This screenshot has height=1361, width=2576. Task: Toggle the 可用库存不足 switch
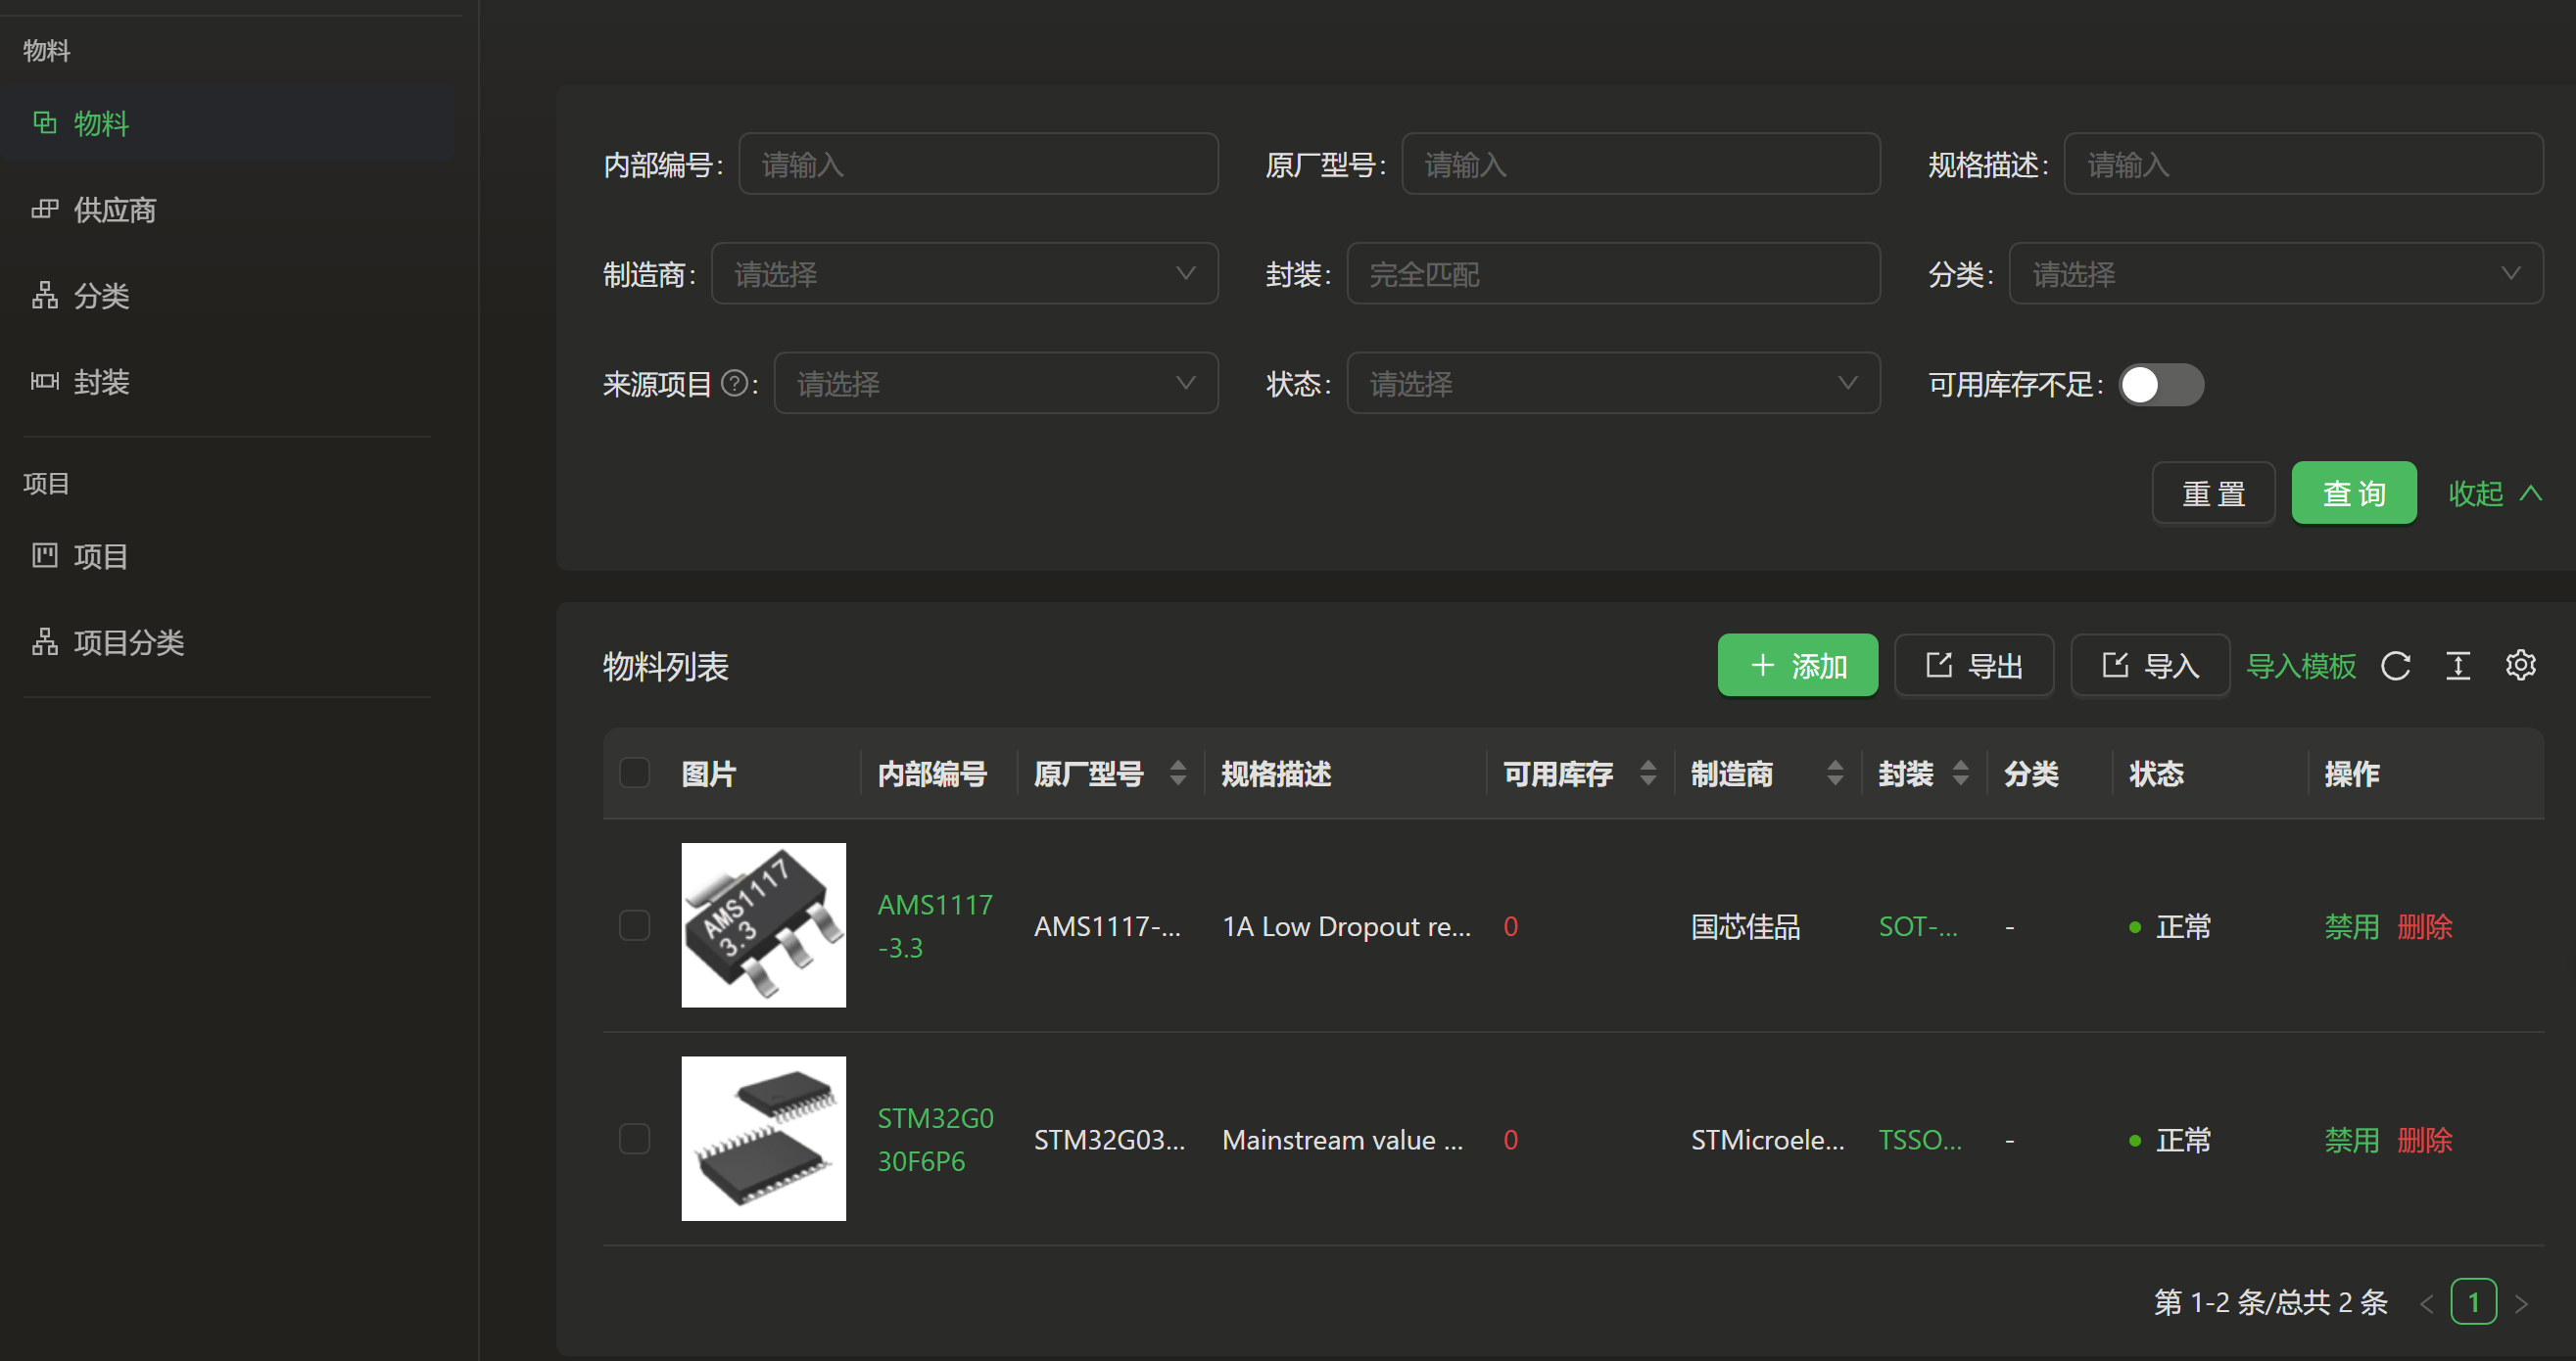coord(2161,385)
